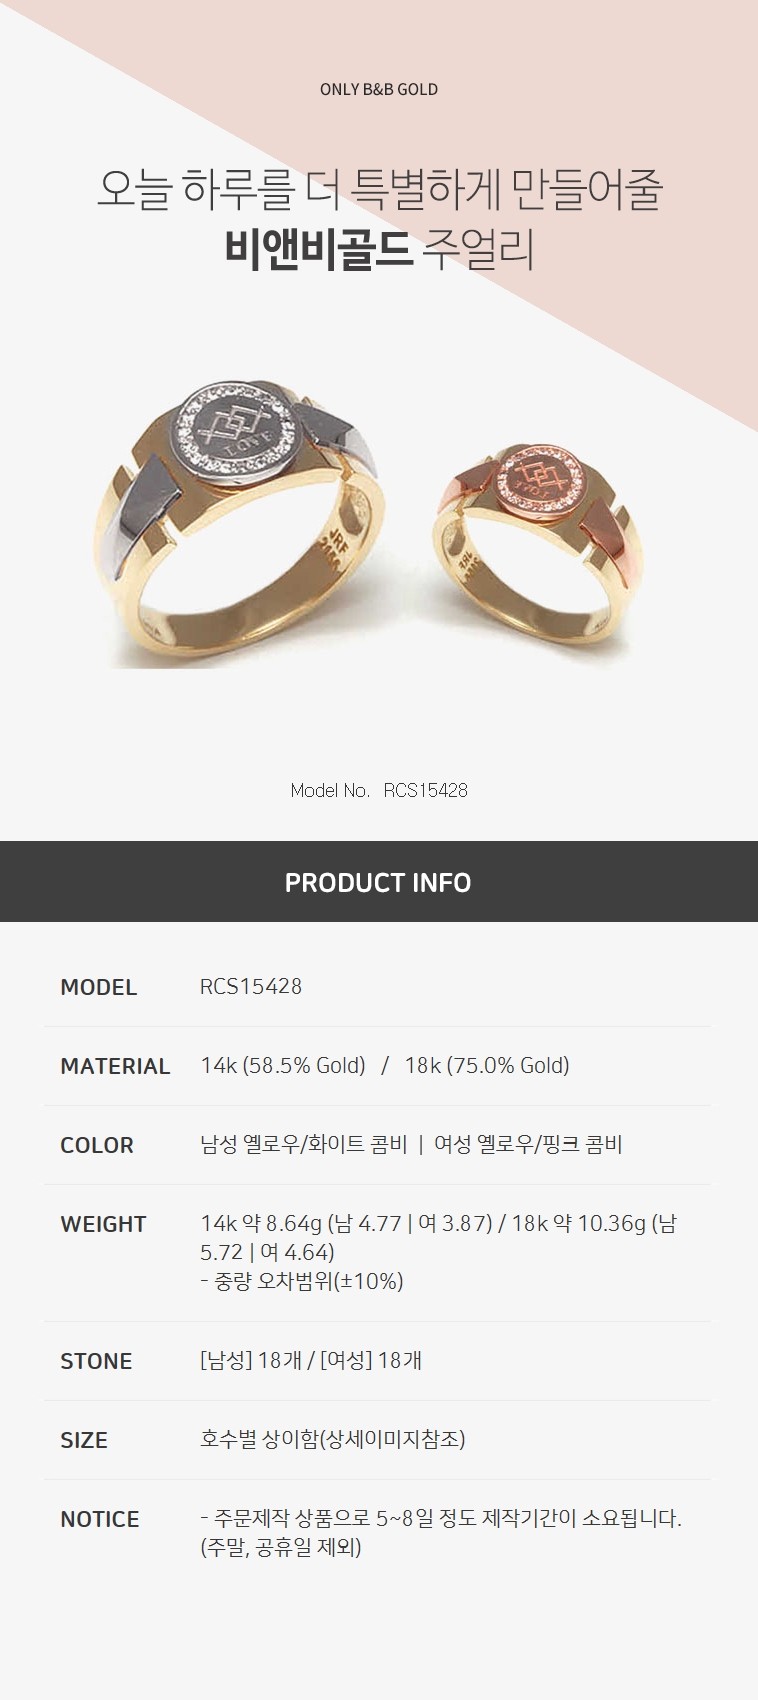Click the 여성 옐로우/핑크 콤비 color text
Screen dimensions: 758x1700
[x=528, y=1144]
